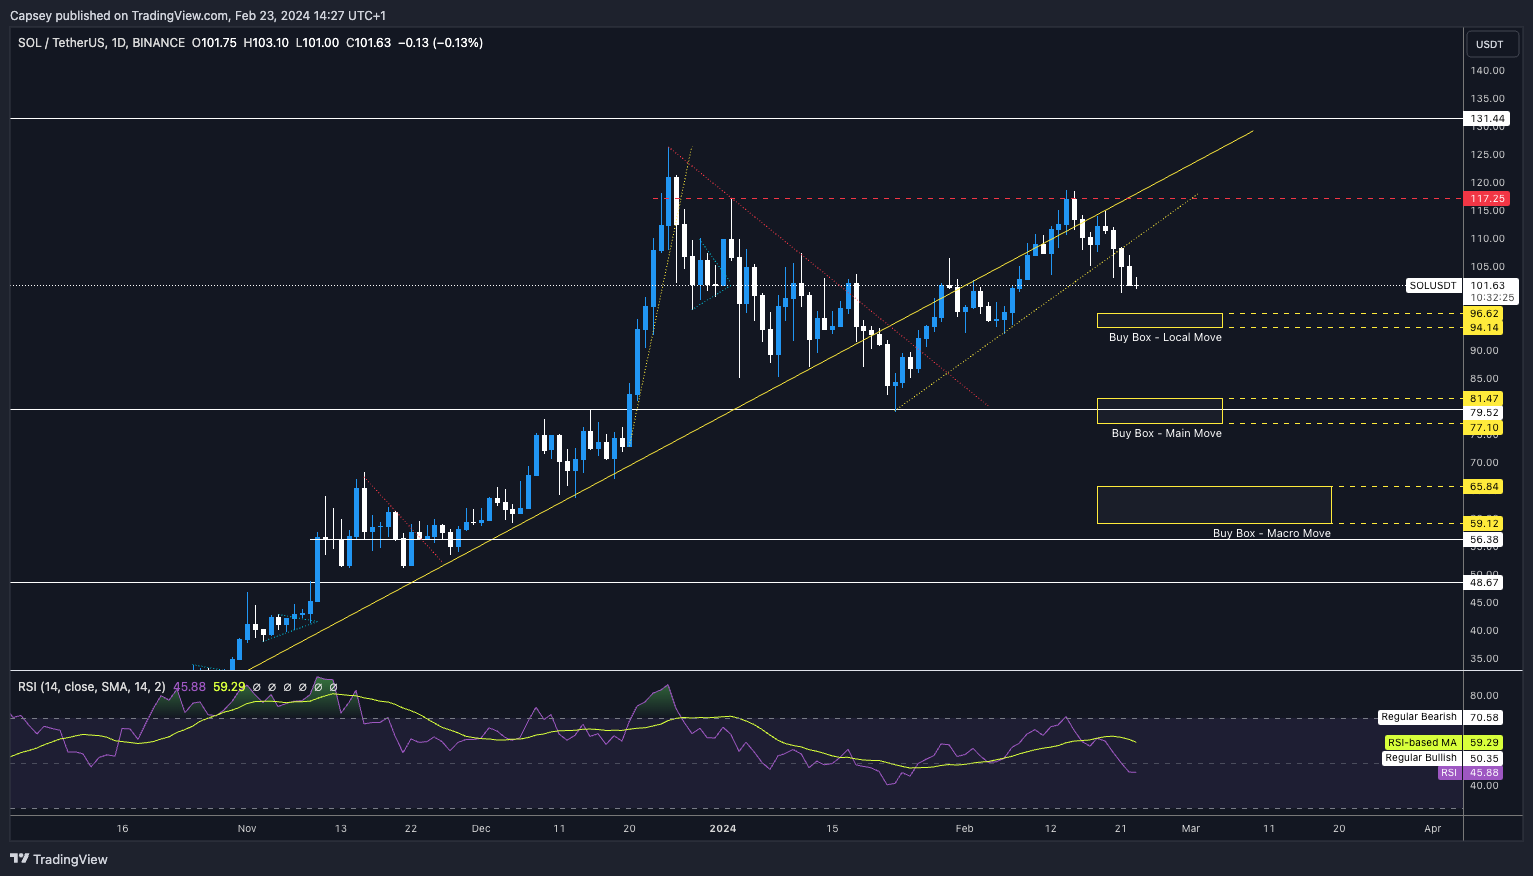The image size is (1533, 876).
Task: Click the yellow 81.47 price label
Action: click(1484, 399)
